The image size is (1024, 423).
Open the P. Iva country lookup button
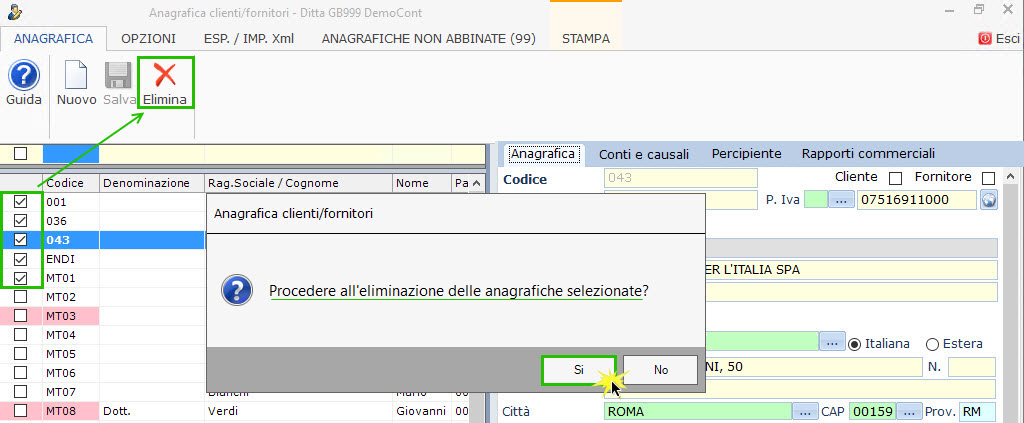[842, 200]
